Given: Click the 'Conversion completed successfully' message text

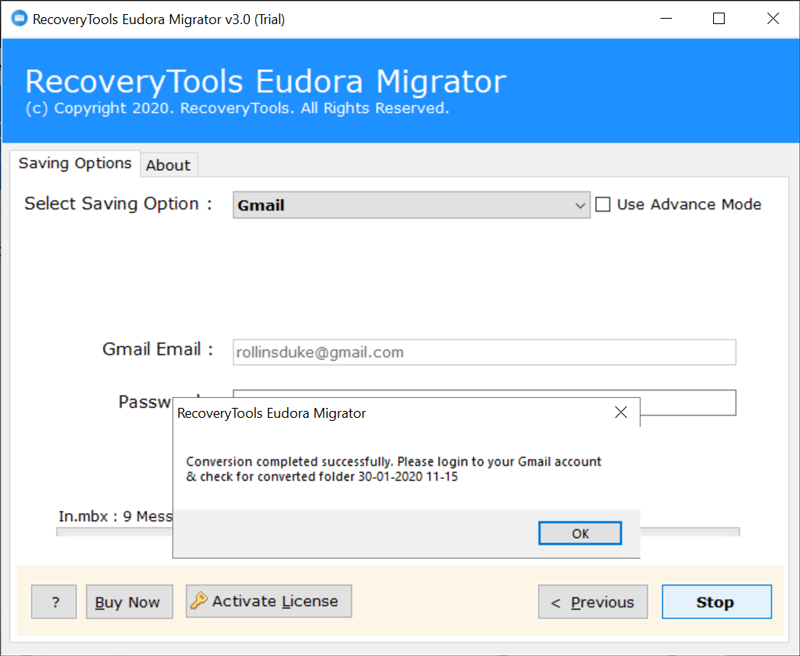Looking at the screenshot, I should [x=393, y=469].
